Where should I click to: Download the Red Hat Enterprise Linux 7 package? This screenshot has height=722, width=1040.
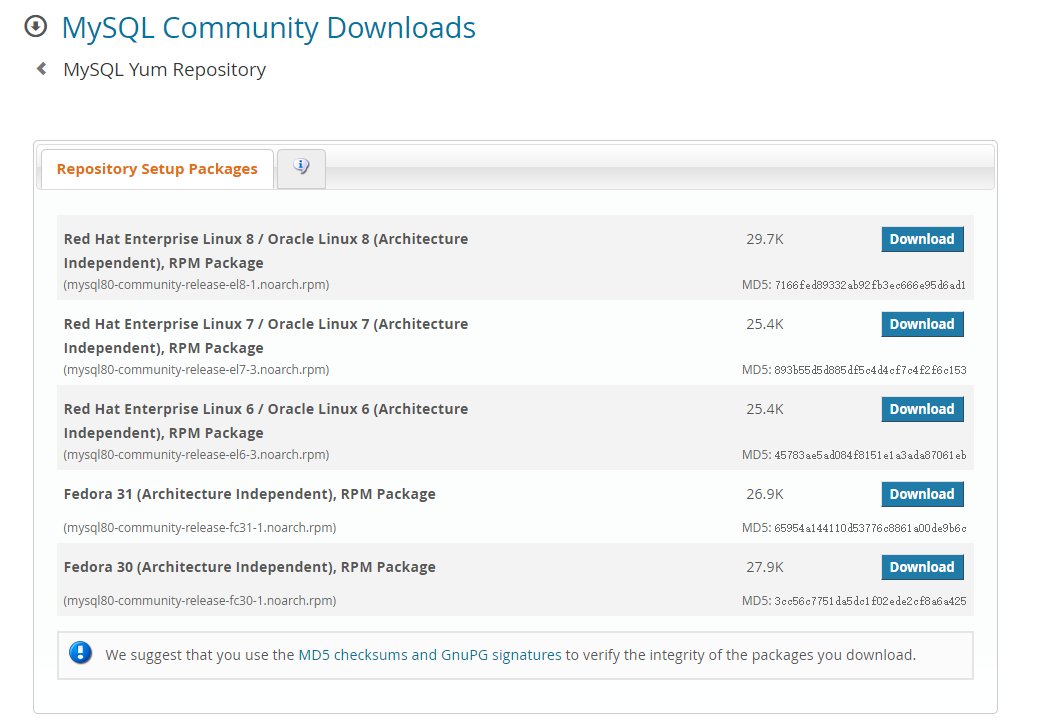click(922, 324)
